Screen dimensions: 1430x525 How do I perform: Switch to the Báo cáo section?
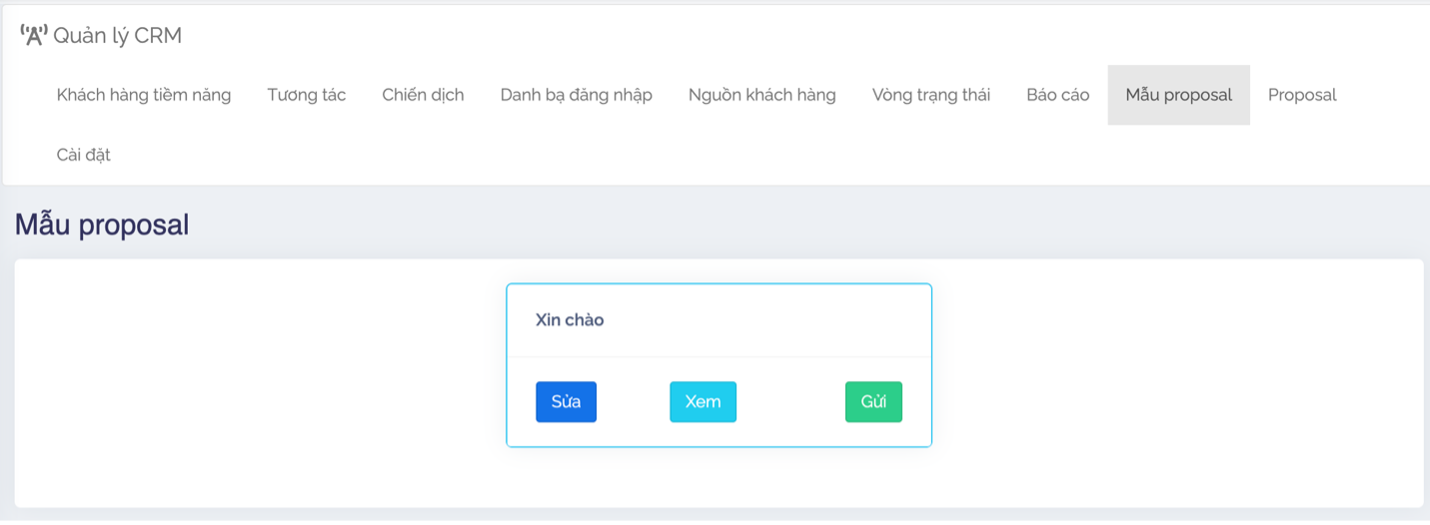coord(1058,95)
